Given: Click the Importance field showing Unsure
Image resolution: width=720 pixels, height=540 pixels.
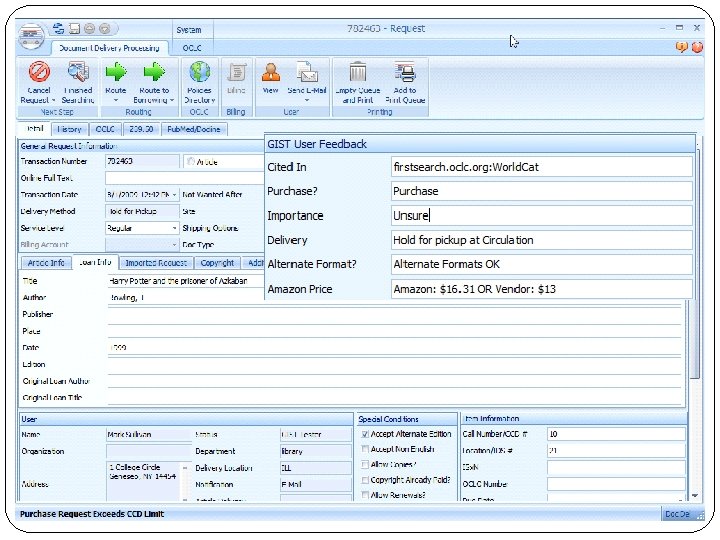Looking at the screenshot, I should click(541, 216).
